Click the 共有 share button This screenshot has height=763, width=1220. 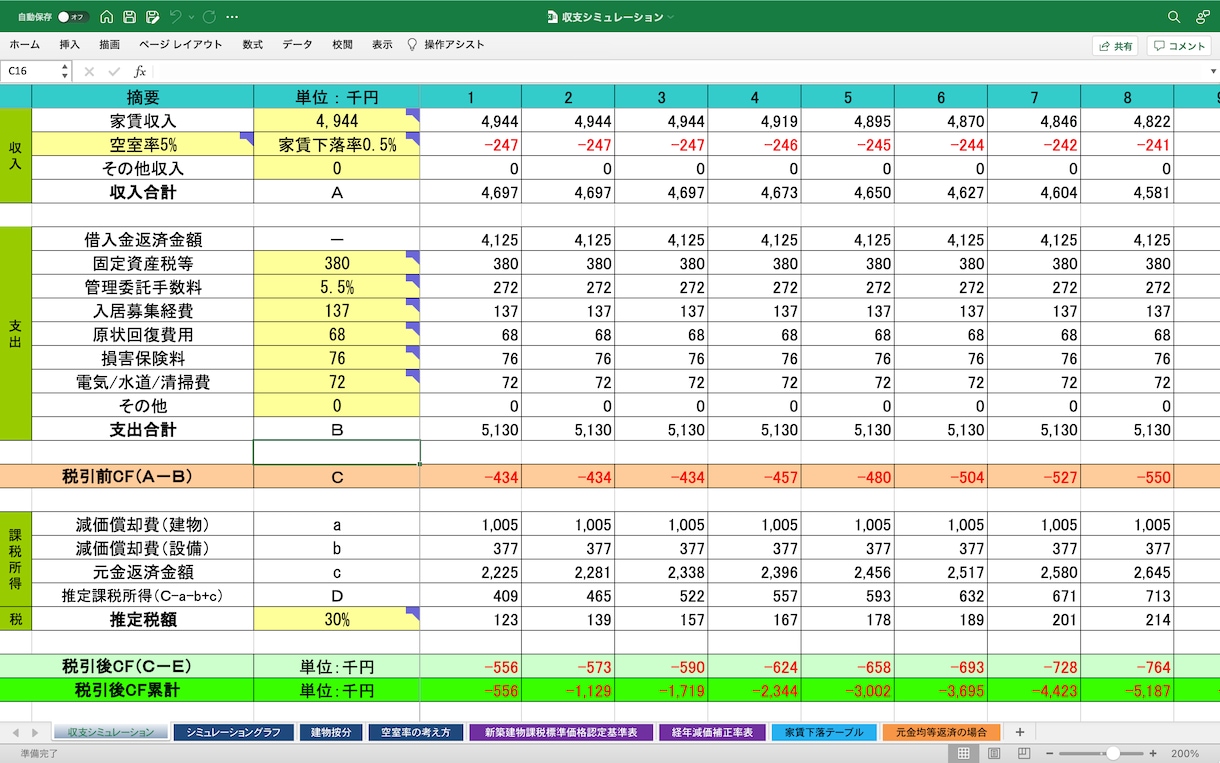(x=1115, y=46)
